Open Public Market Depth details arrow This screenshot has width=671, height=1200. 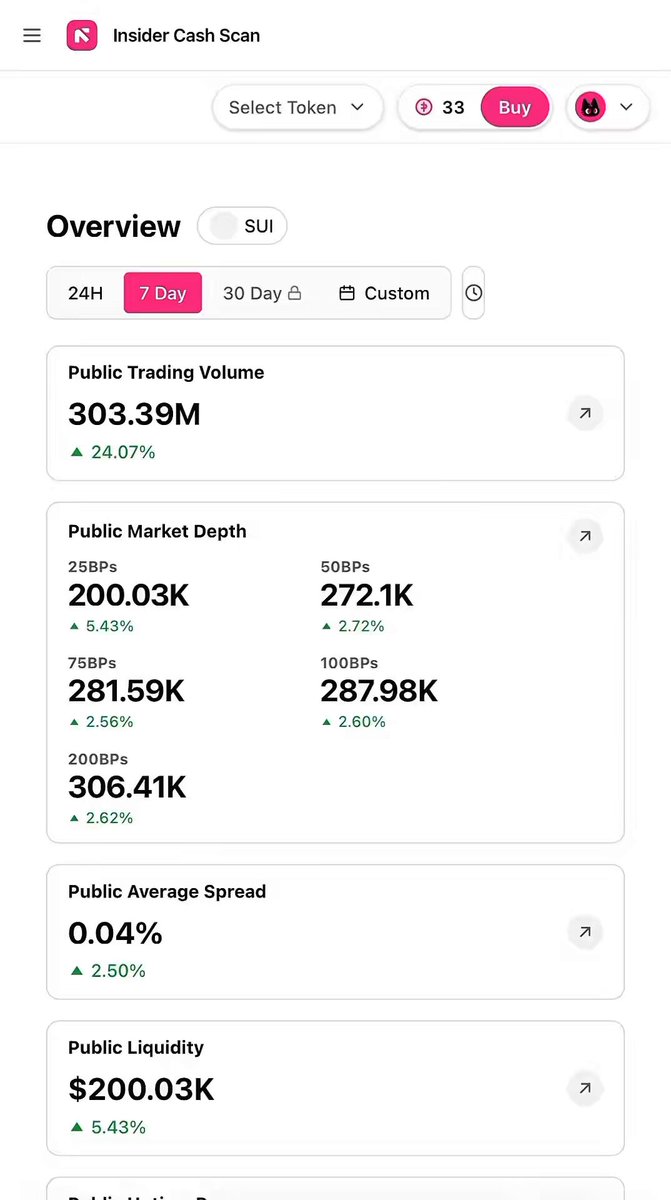coord(585,536)
